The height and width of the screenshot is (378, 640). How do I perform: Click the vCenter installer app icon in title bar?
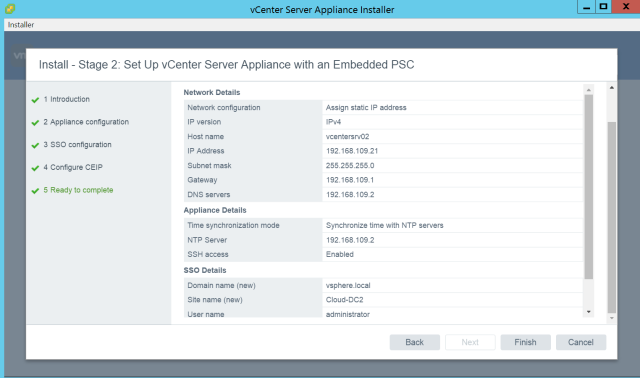tap(10, 9)
